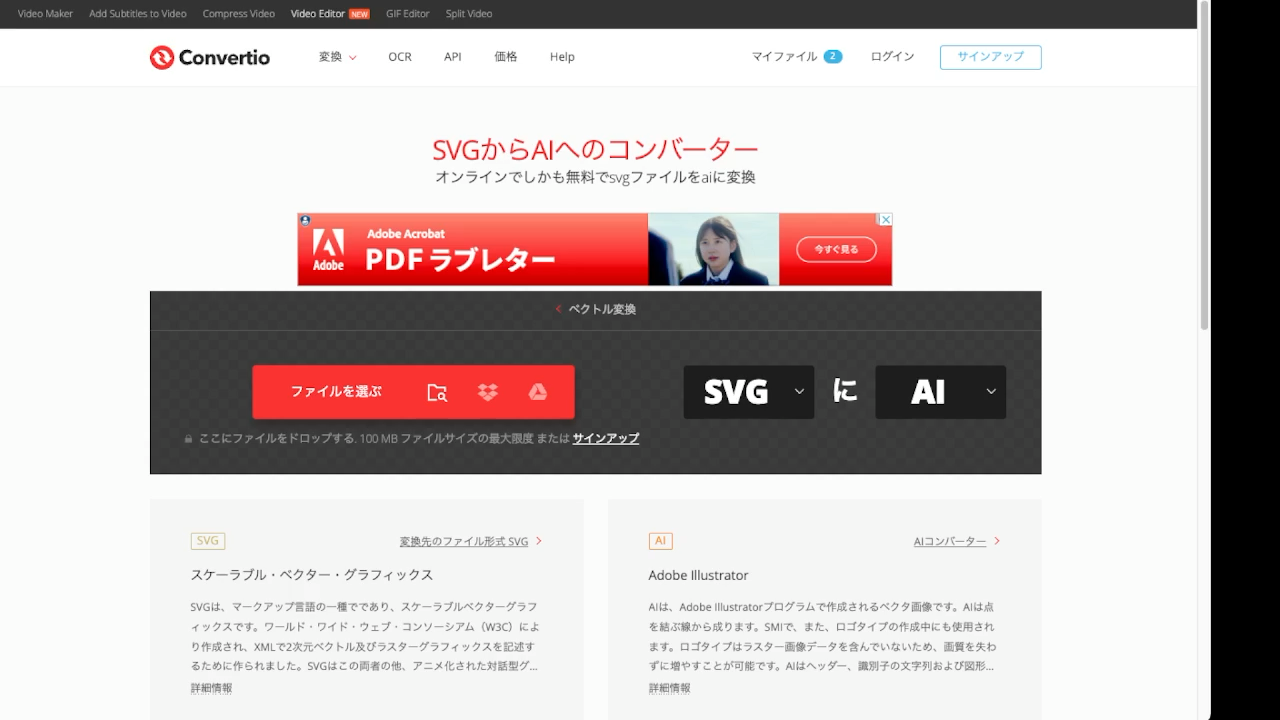Screen dimensions: 1280x720
Task: Choose file from Dropbox icon
Action: pos(488,392)
